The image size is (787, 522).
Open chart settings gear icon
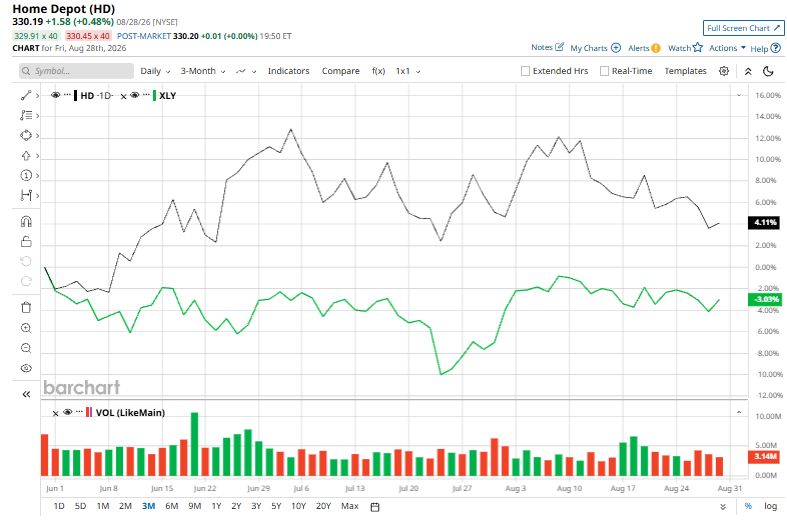coord(724,71)
